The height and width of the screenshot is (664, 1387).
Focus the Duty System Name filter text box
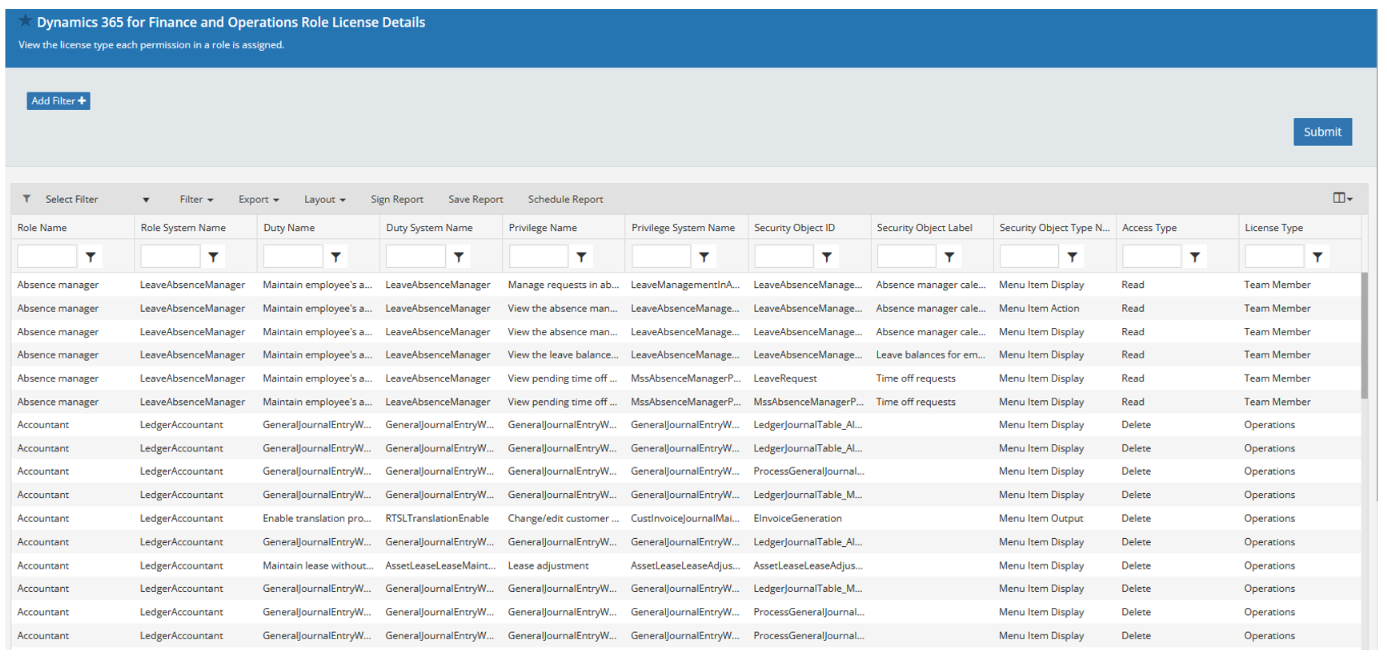tap(415, 257)
